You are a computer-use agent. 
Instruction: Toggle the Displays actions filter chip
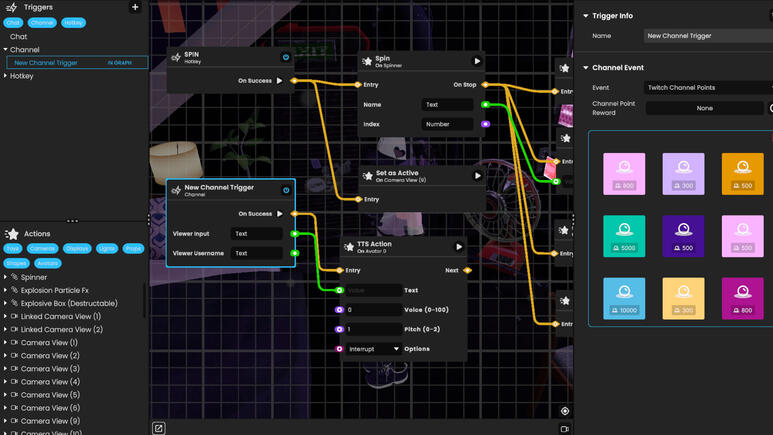(77, 249)
